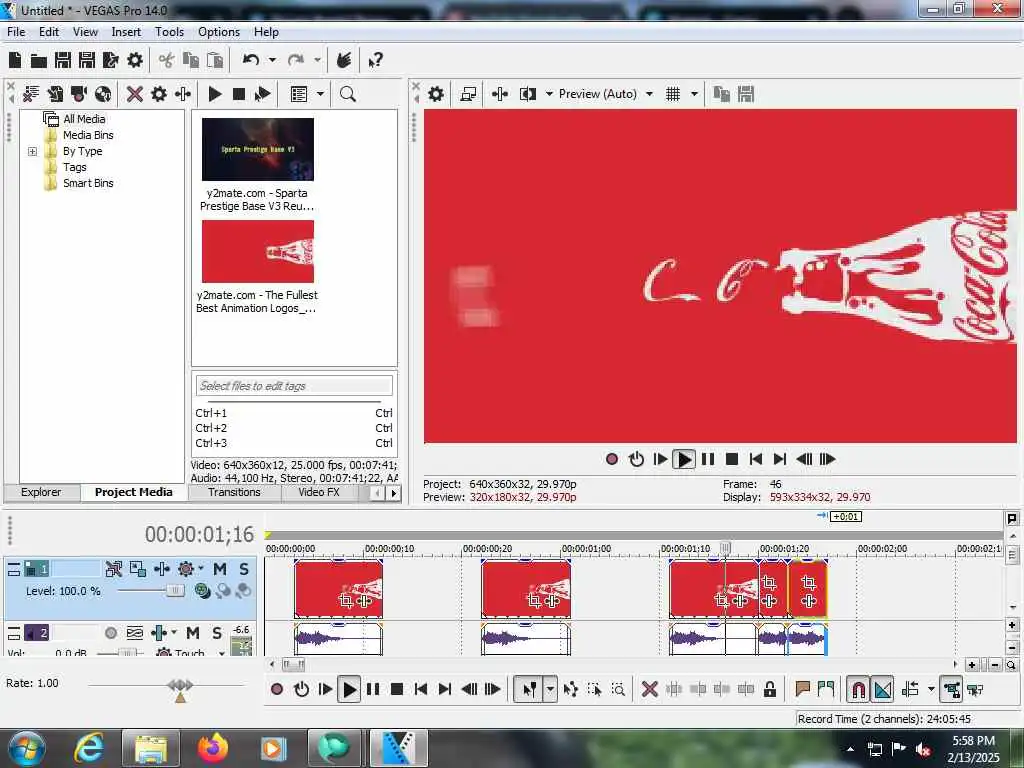This screenshot has height=768, width=1024.
Task: Open the Tools menu
Action: (169, 31)
